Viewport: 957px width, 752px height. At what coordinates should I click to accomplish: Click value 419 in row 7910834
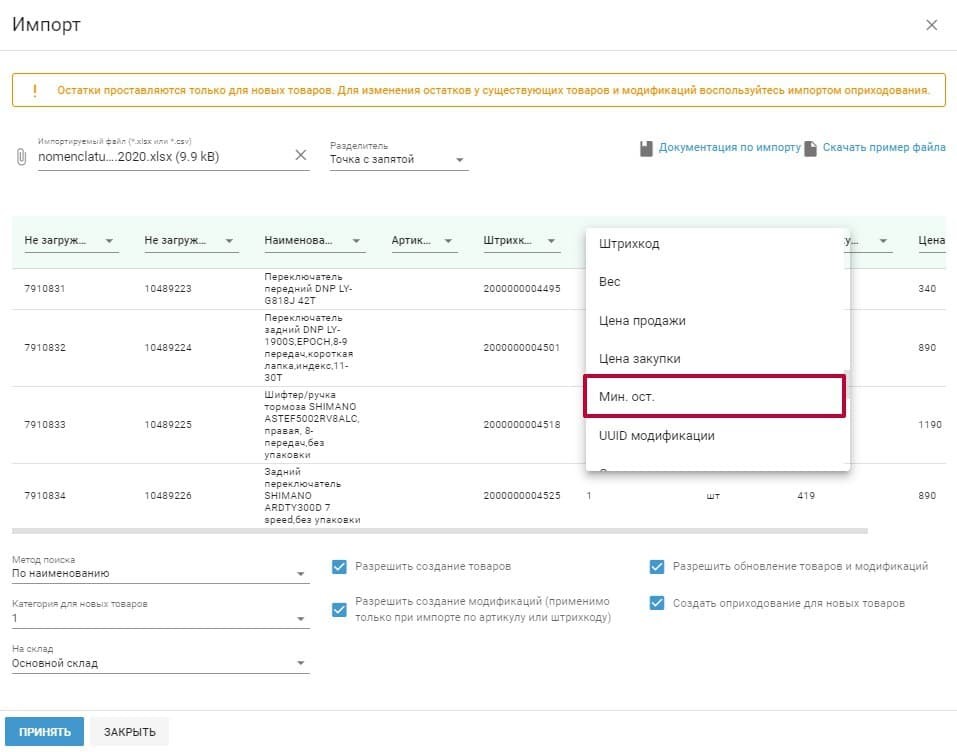click(x=806, y=496)
